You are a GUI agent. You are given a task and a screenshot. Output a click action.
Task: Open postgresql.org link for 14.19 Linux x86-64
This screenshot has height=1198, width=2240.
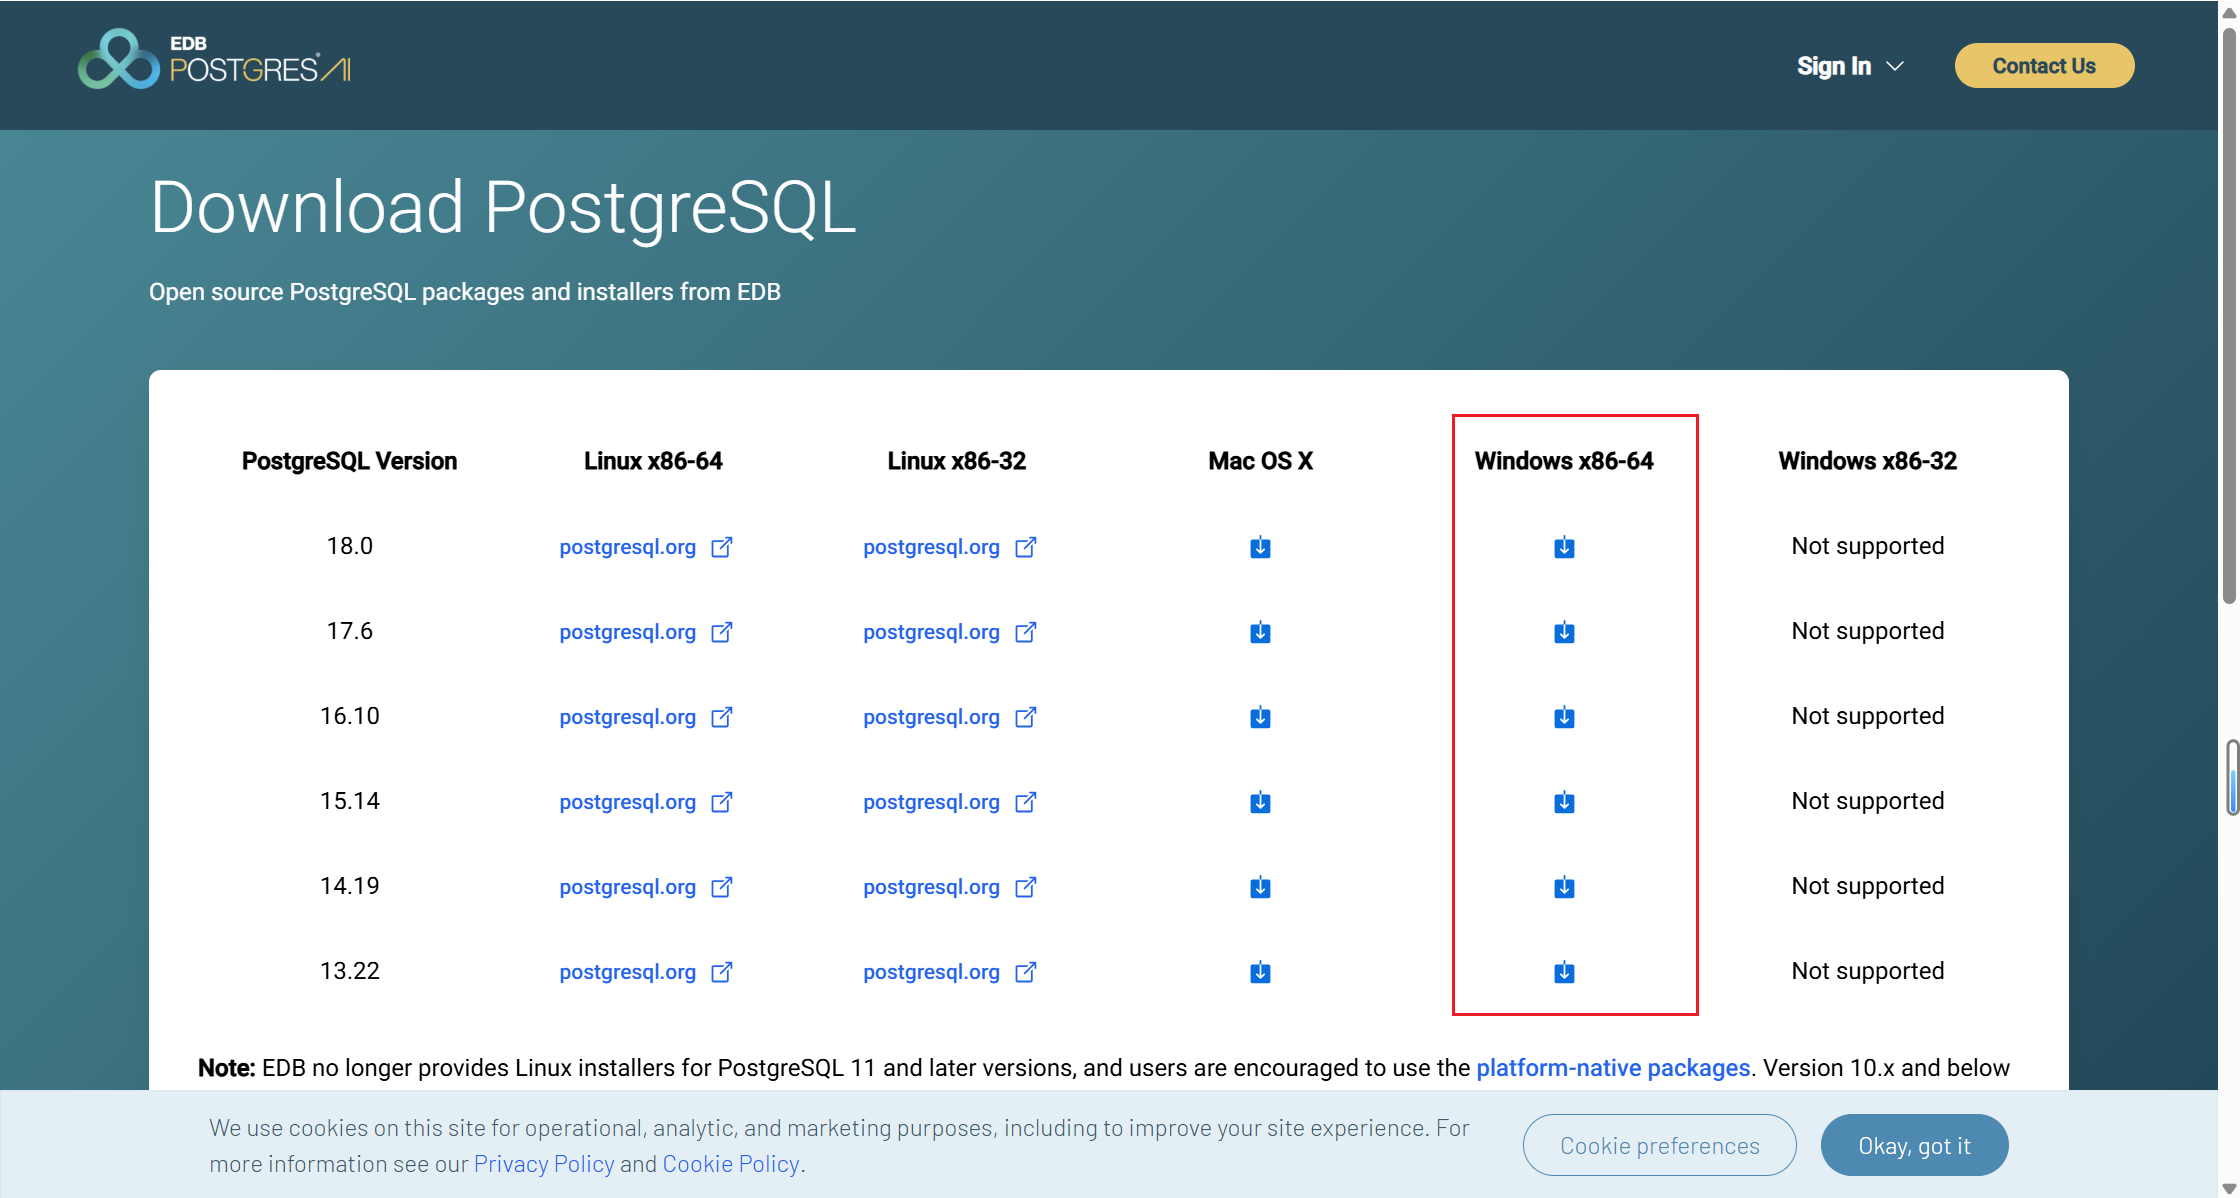click(627, 887)
